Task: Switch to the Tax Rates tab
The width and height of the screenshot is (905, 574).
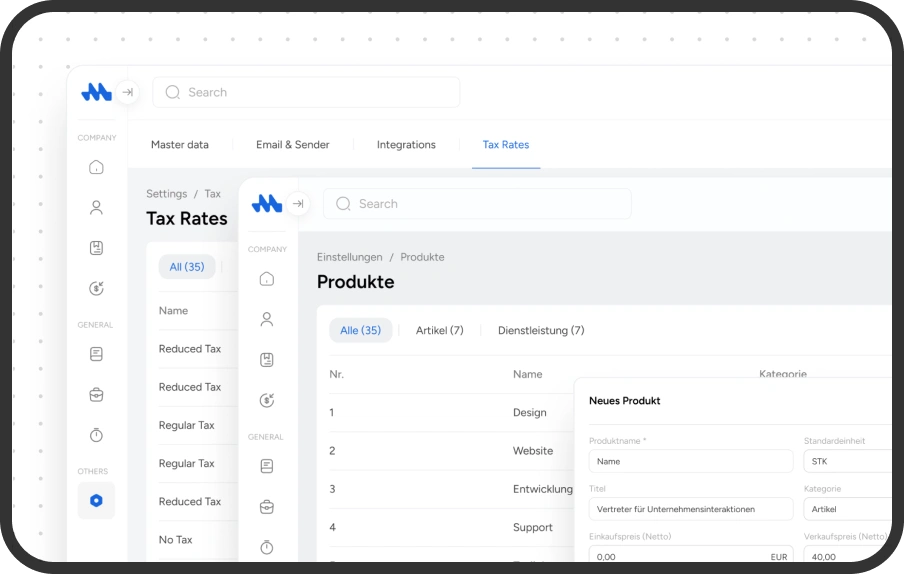Action: pos(505,145)
